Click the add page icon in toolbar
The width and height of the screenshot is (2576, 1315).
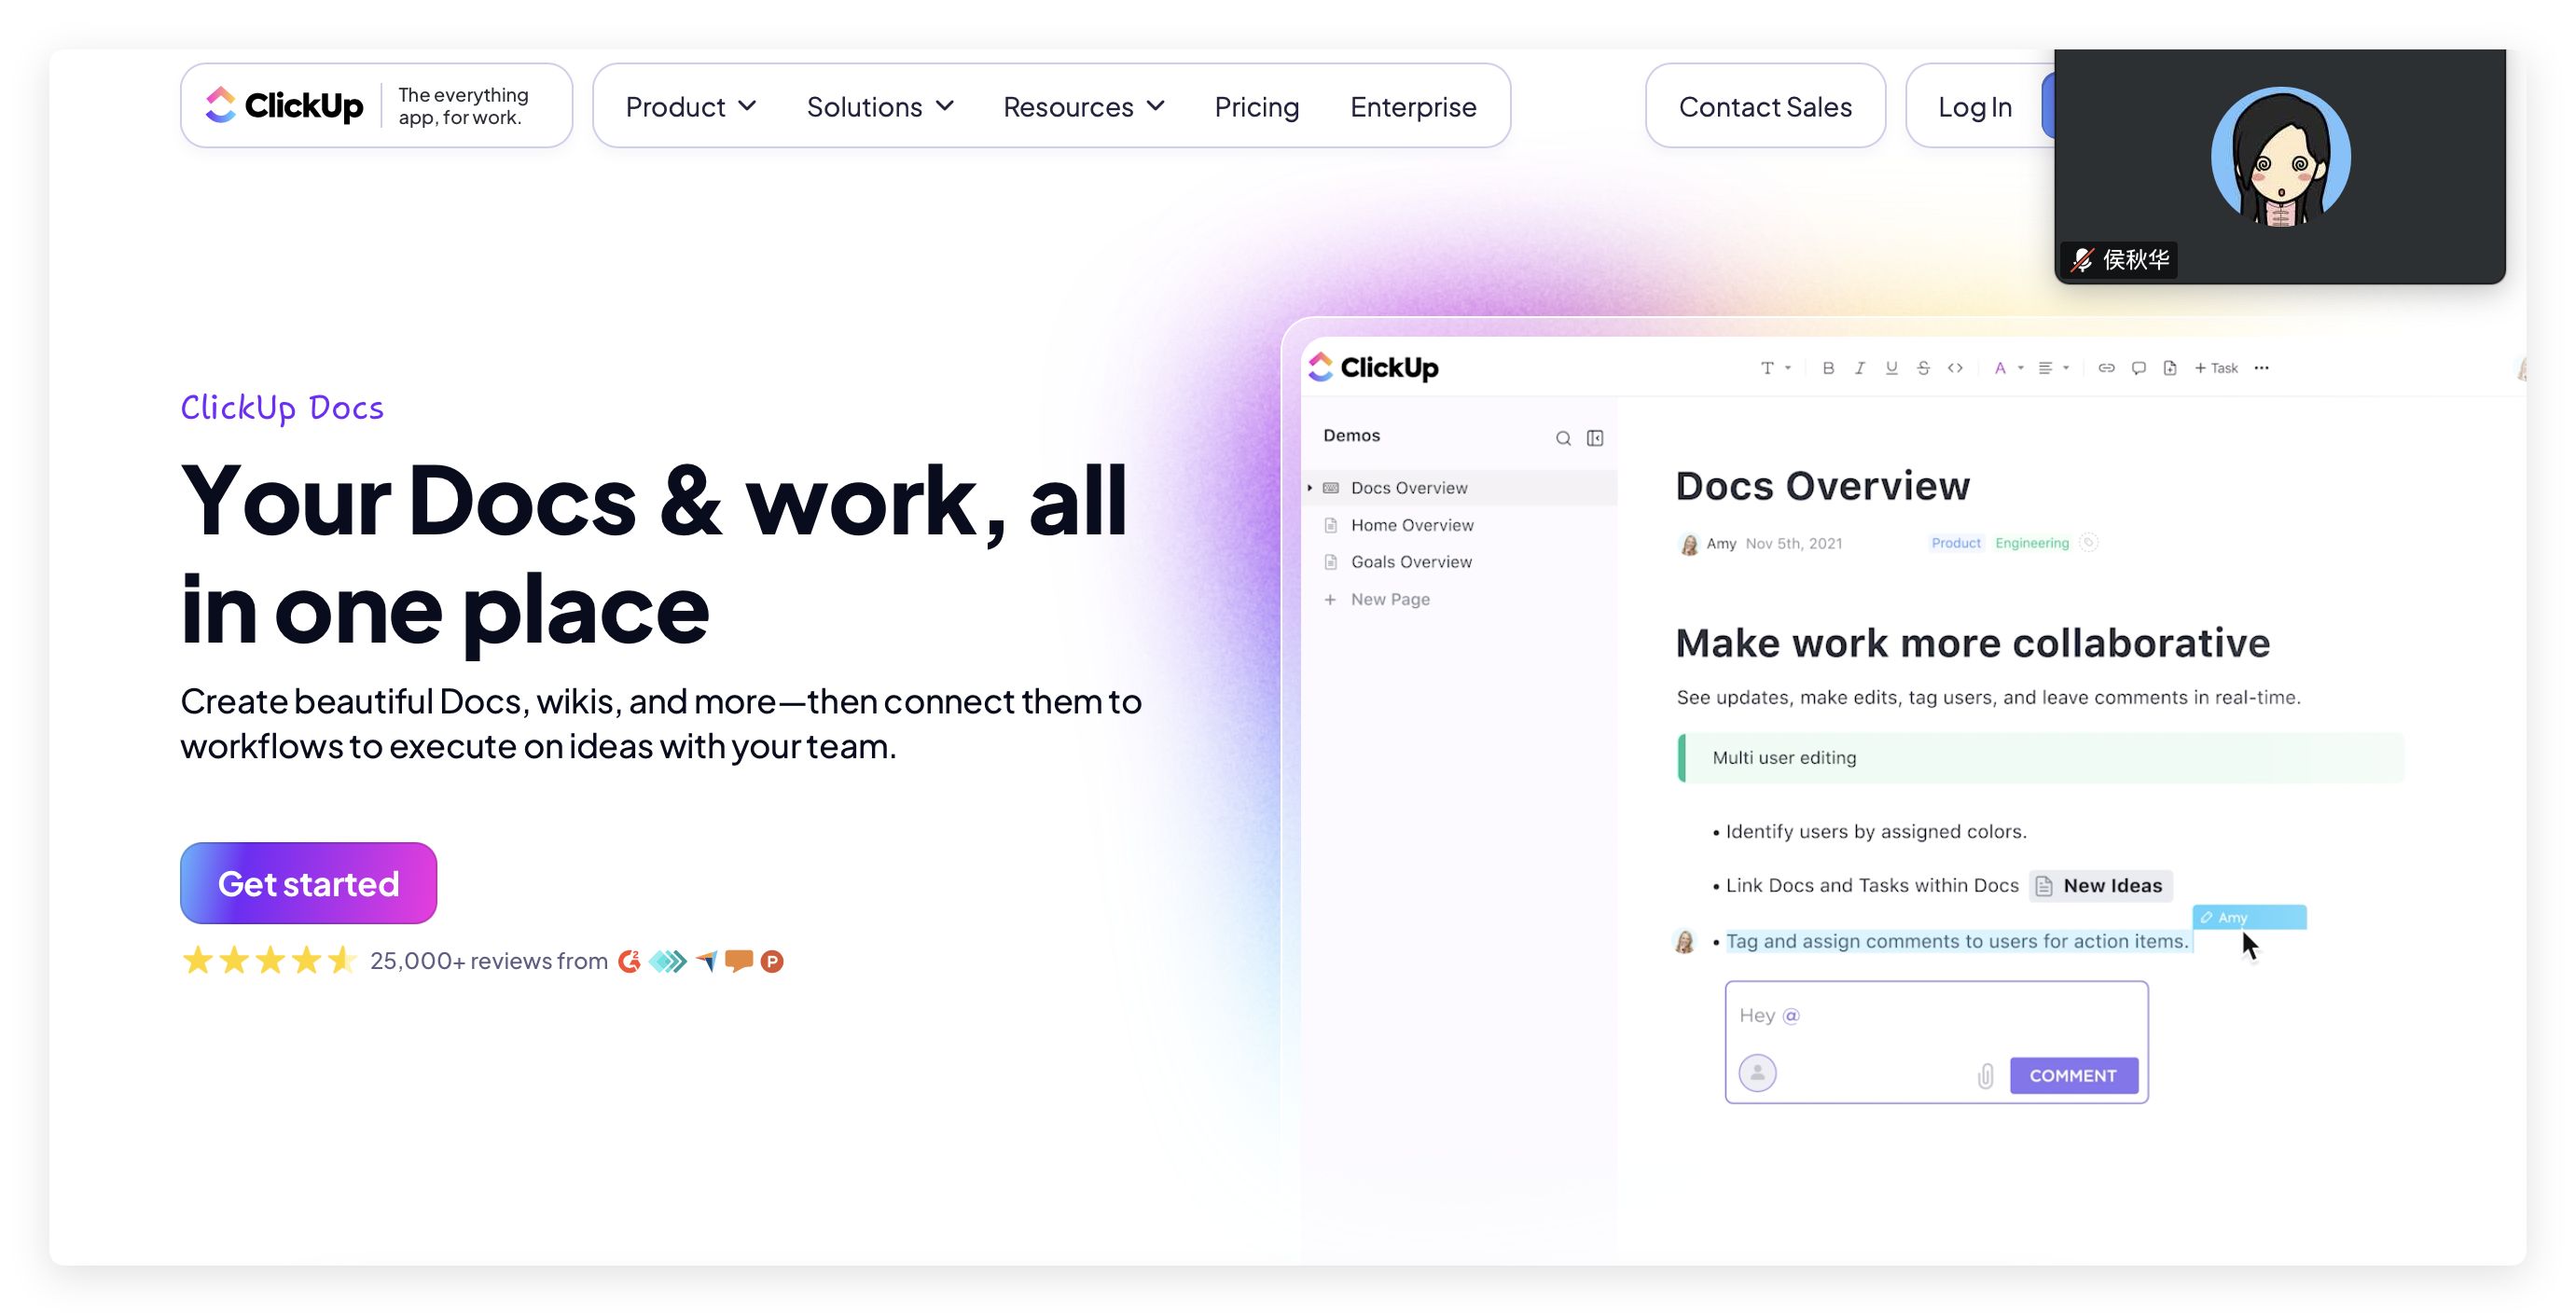(2169, 368)
